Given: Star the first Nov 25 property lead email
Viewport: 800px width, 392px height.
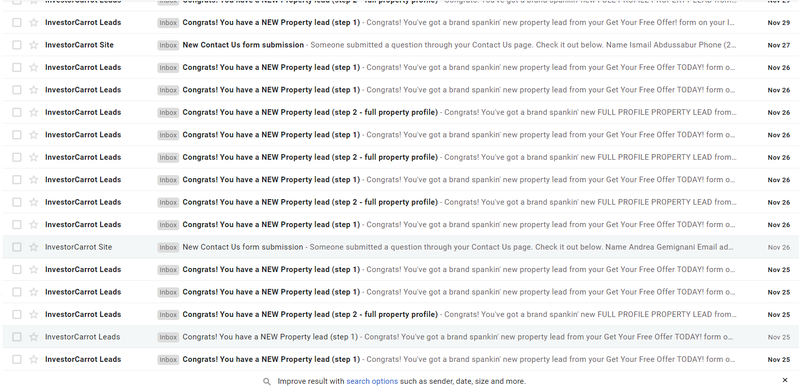Looking at the screenshot, I should (x=34, y=270).
